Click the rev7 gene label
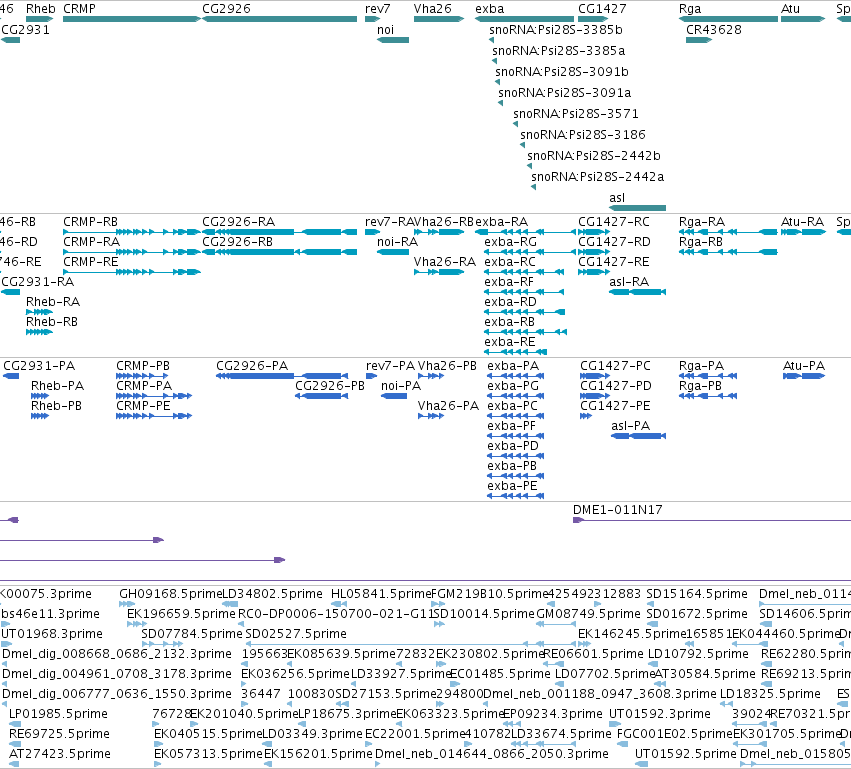851x769 pixels. coord(377,9)
